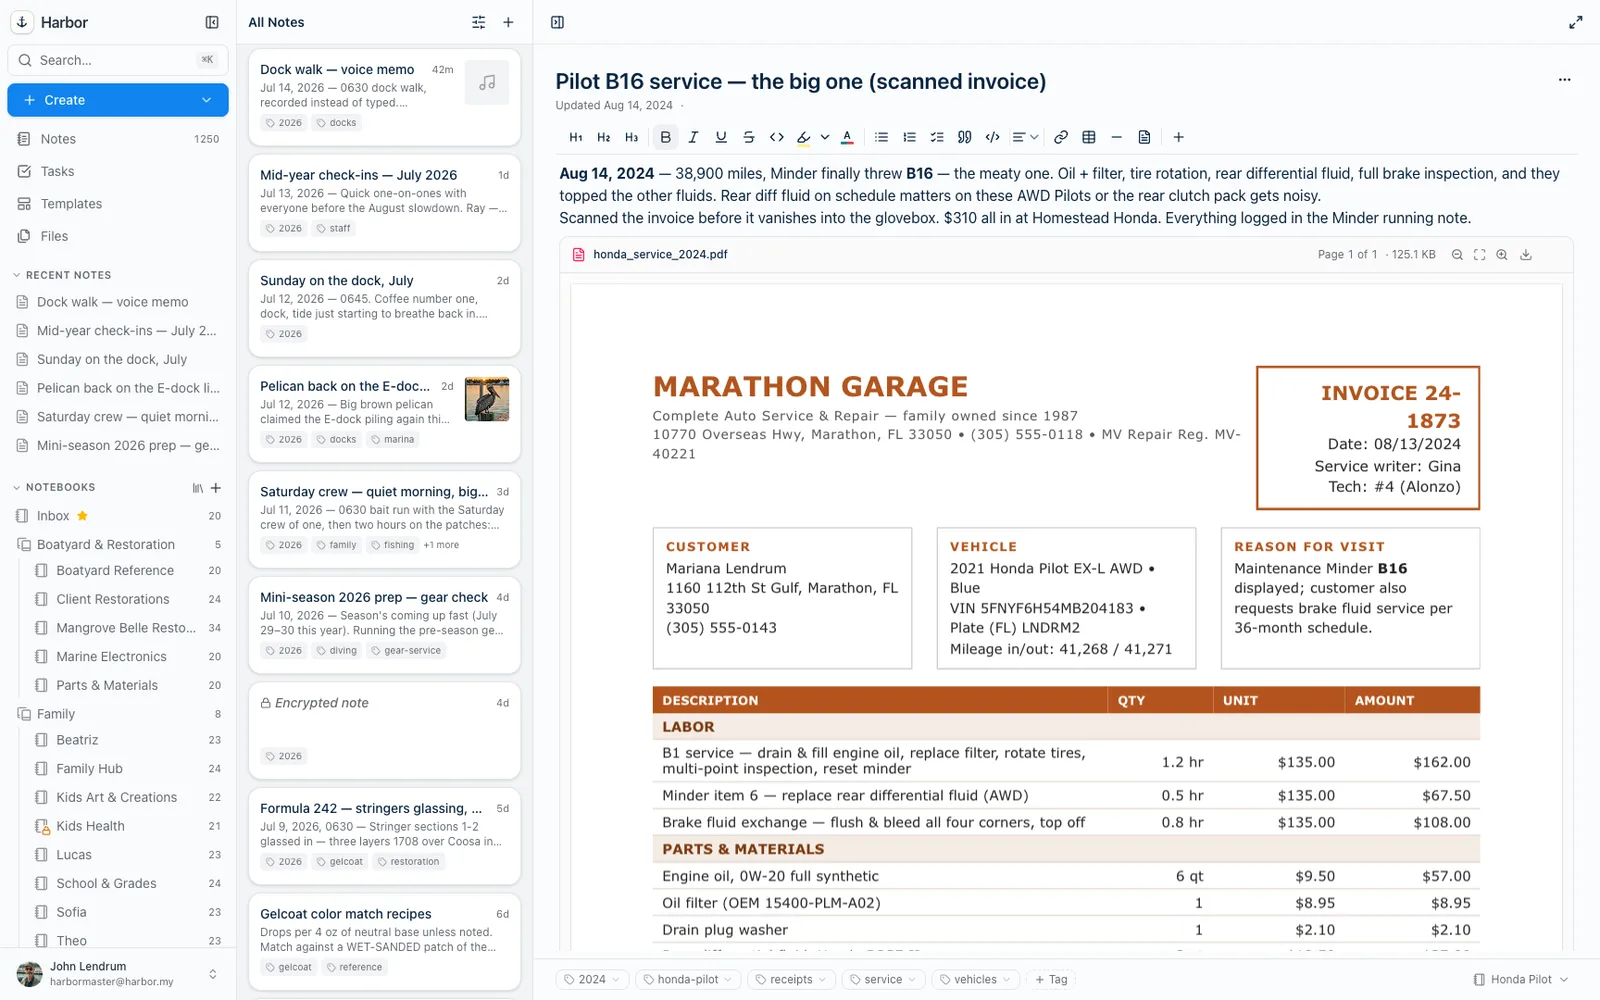Add a new notebook
1600x1000 pixels.
click(216, 488)
